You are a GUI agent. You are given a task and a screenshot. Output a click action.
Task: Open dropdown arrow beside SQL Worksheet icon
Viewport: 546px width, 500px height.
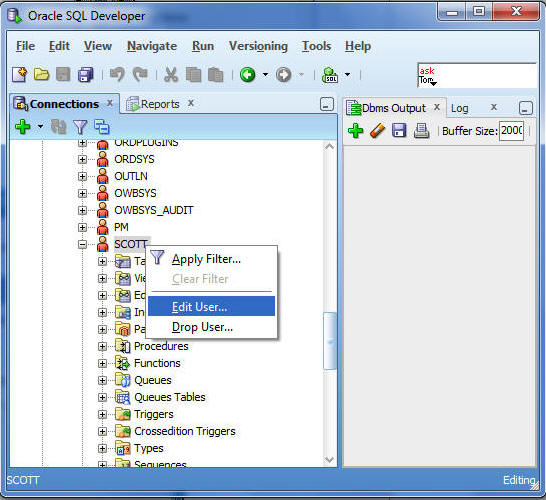click(347, 75)
